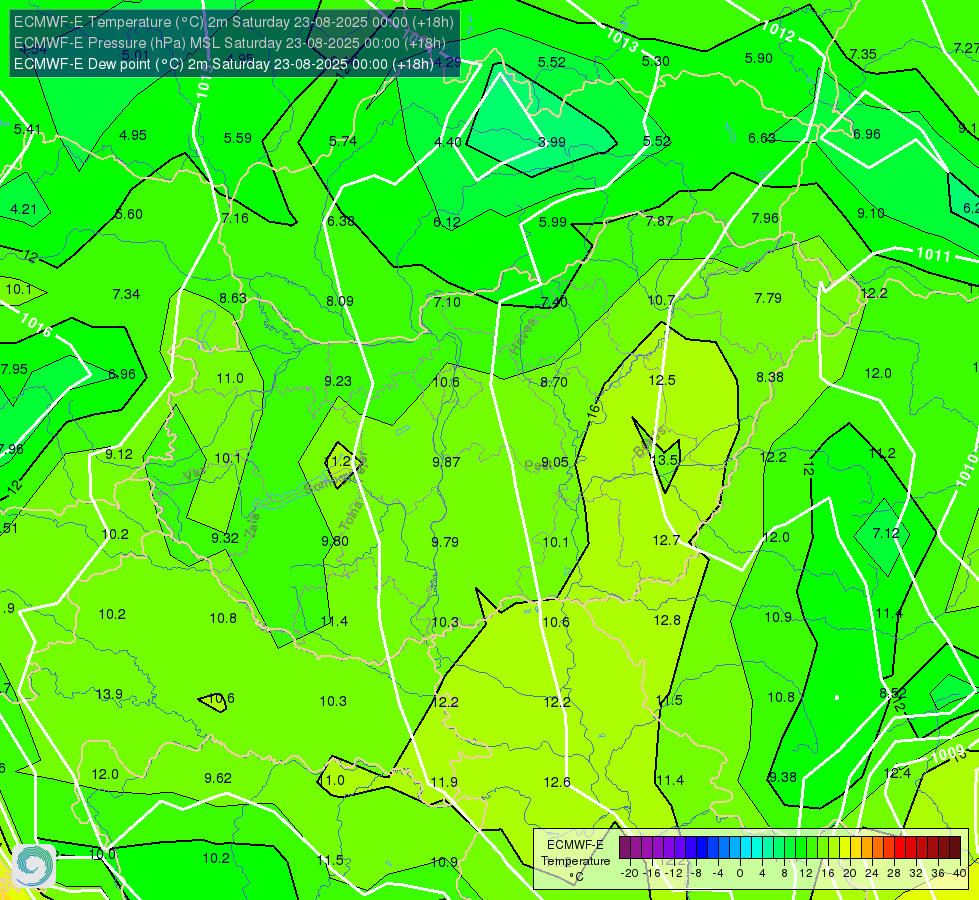Click the 6.63 dew point value

(762, 139)
